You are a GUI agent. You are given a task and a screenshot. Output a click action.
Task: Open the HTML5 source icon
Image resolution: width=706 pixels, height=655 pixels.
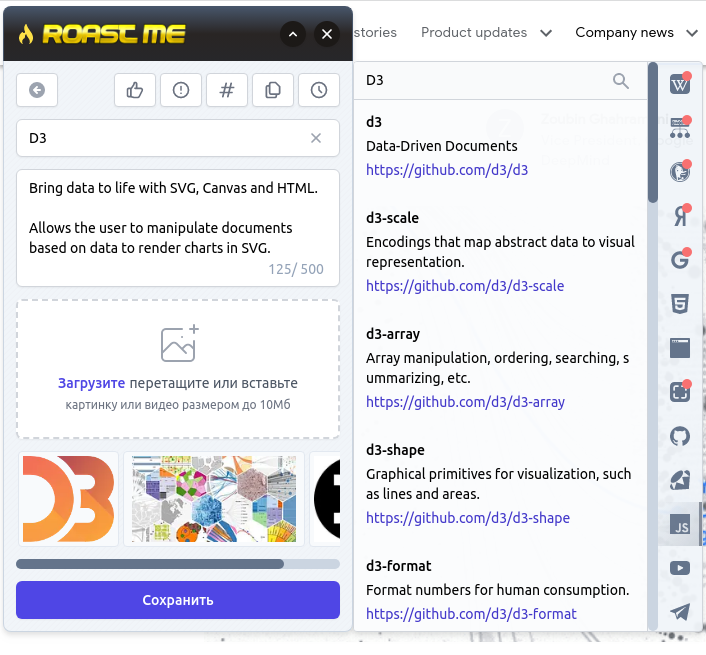(x=680, y=304)
